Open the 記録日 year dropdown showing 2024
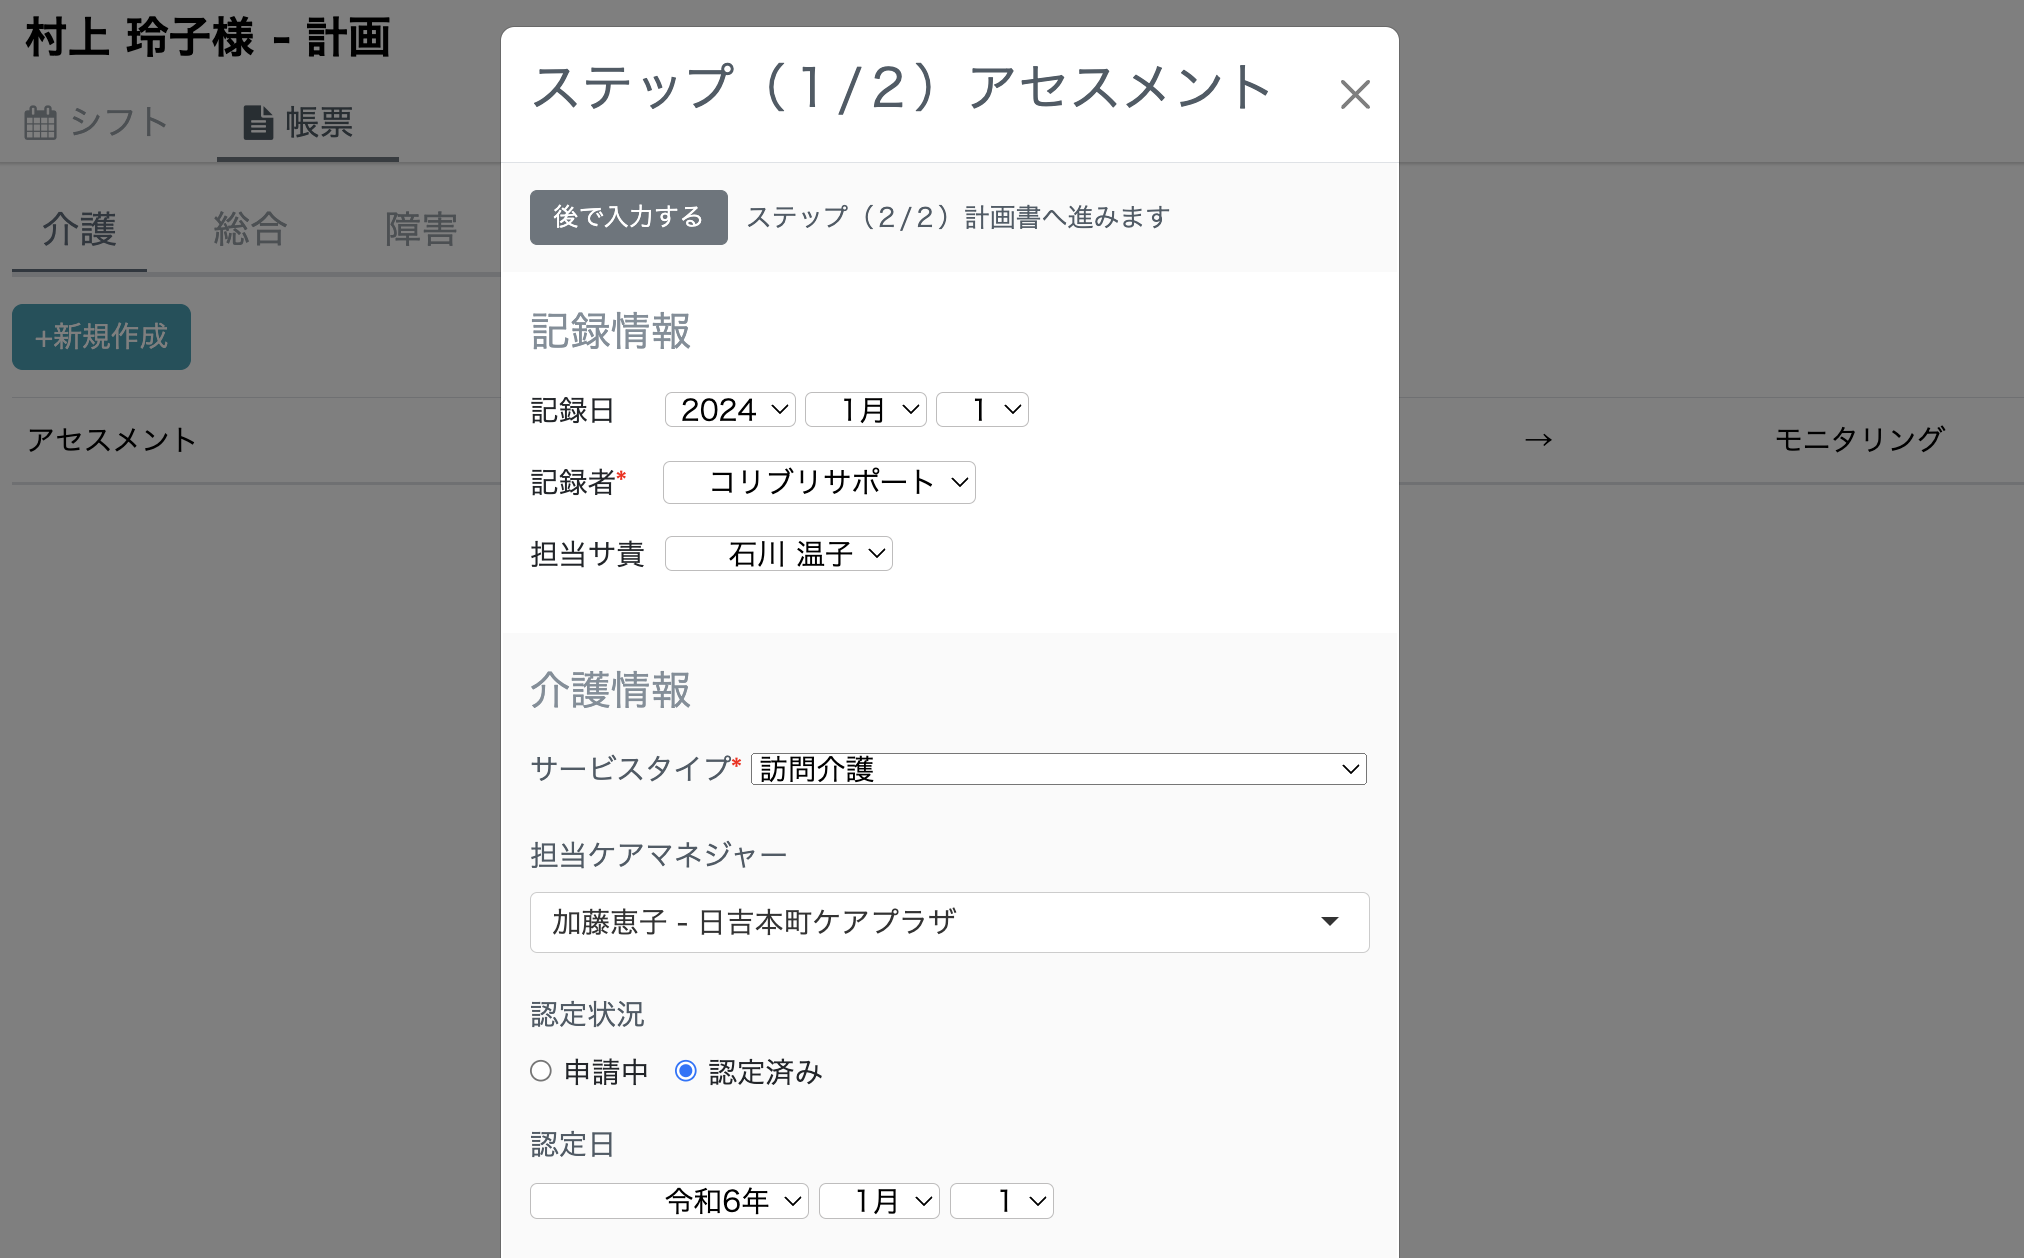The width and height of the screenshot is (2024, 1258). [729, 409]
